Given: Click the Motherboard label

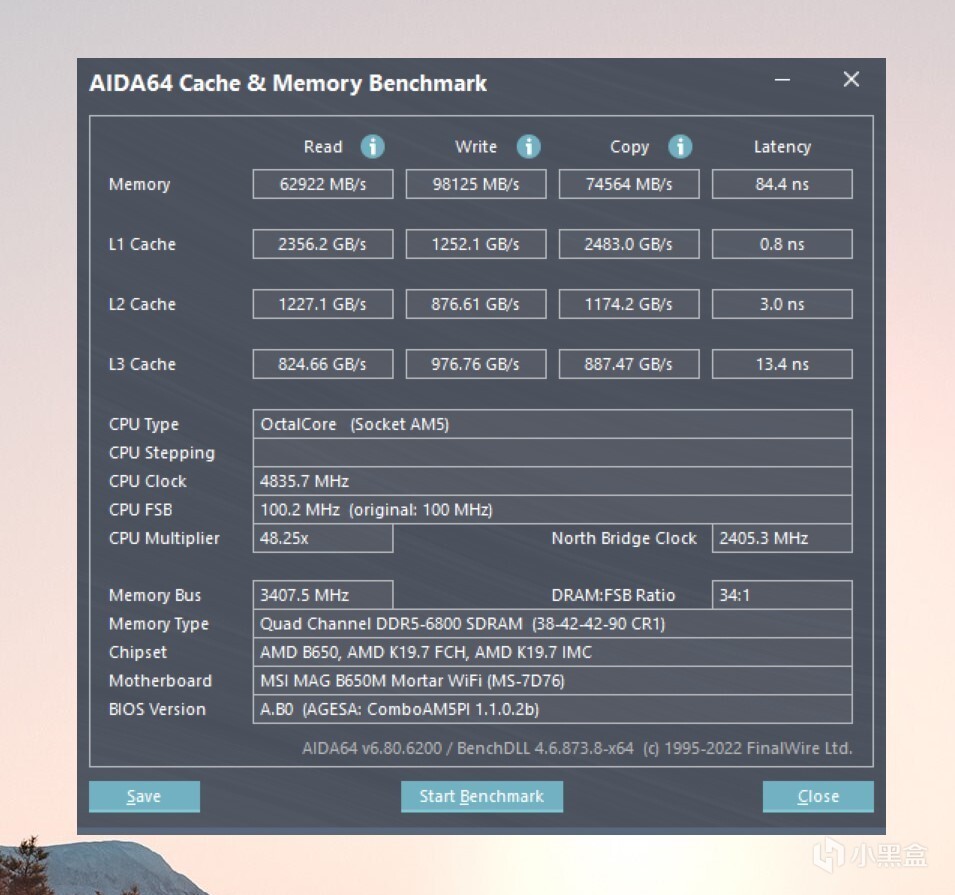Looking at the screenshot, I should coord(160,681).
